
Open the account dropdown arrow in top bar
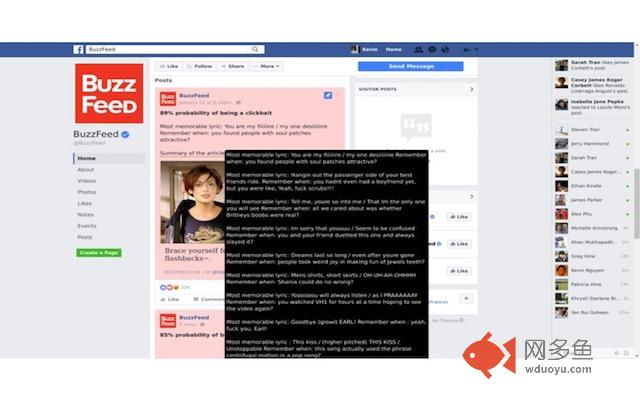(x=476, y=49)
